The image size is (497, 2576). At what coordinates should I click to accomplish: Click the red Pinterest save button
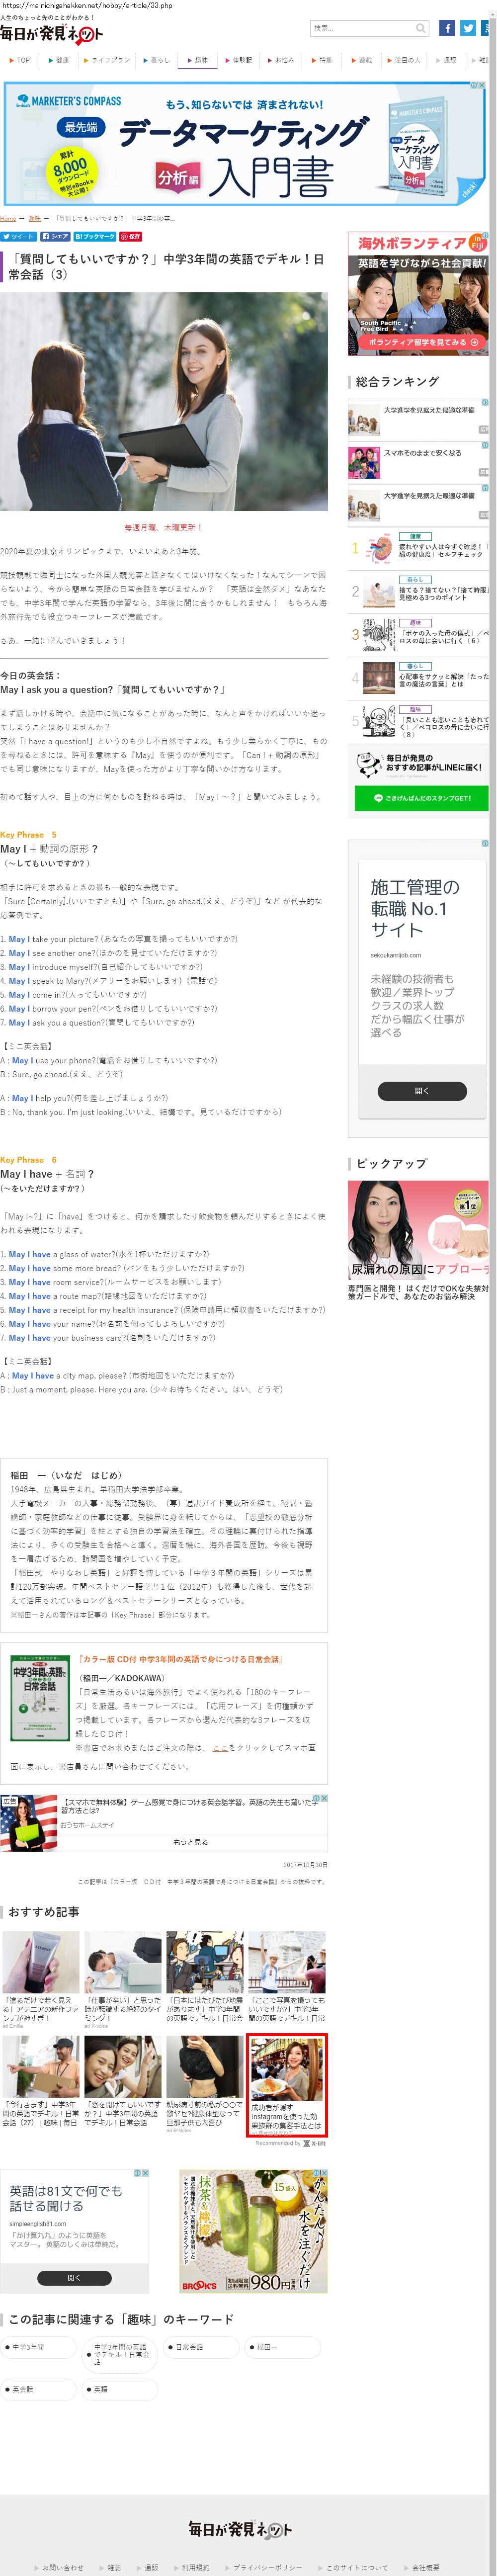point(131,237)
